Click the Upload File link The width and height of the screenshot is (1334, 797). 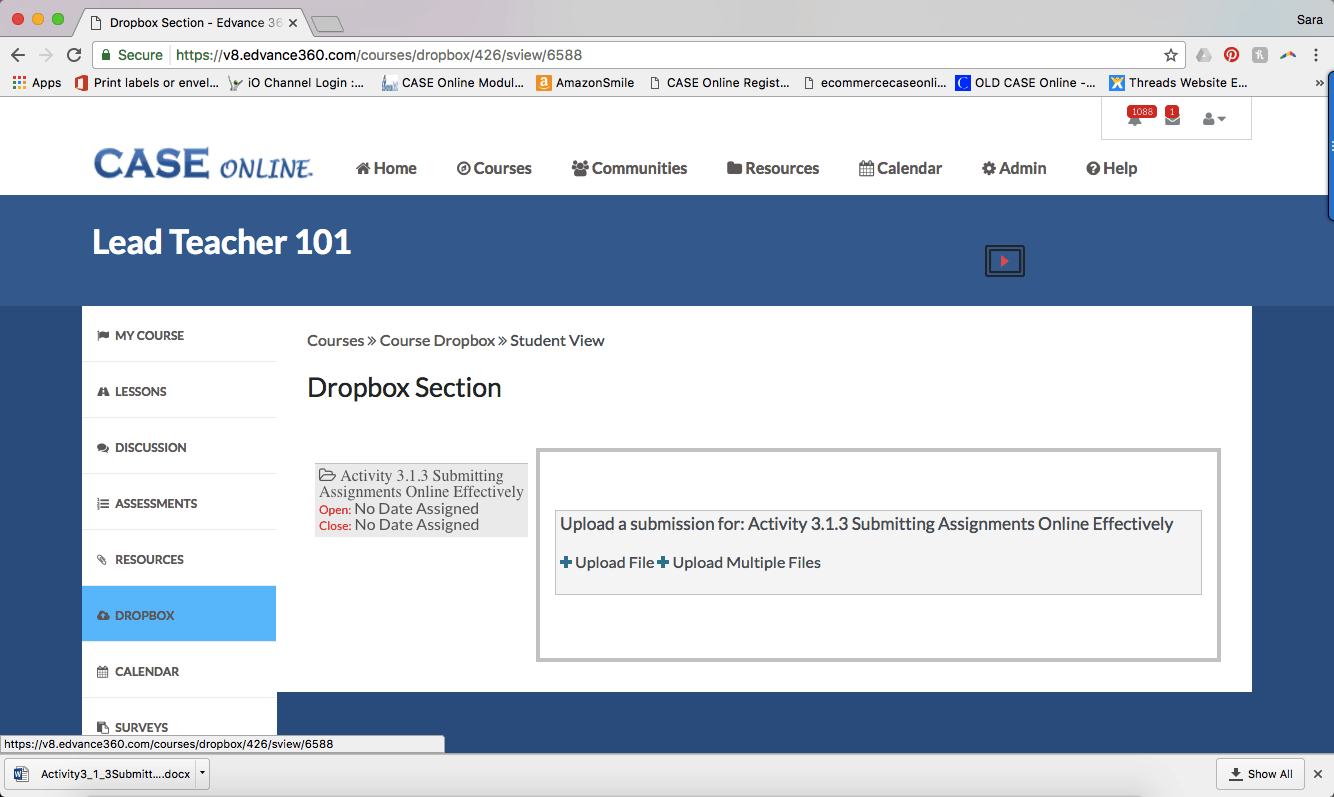click(x=607, y=563)
